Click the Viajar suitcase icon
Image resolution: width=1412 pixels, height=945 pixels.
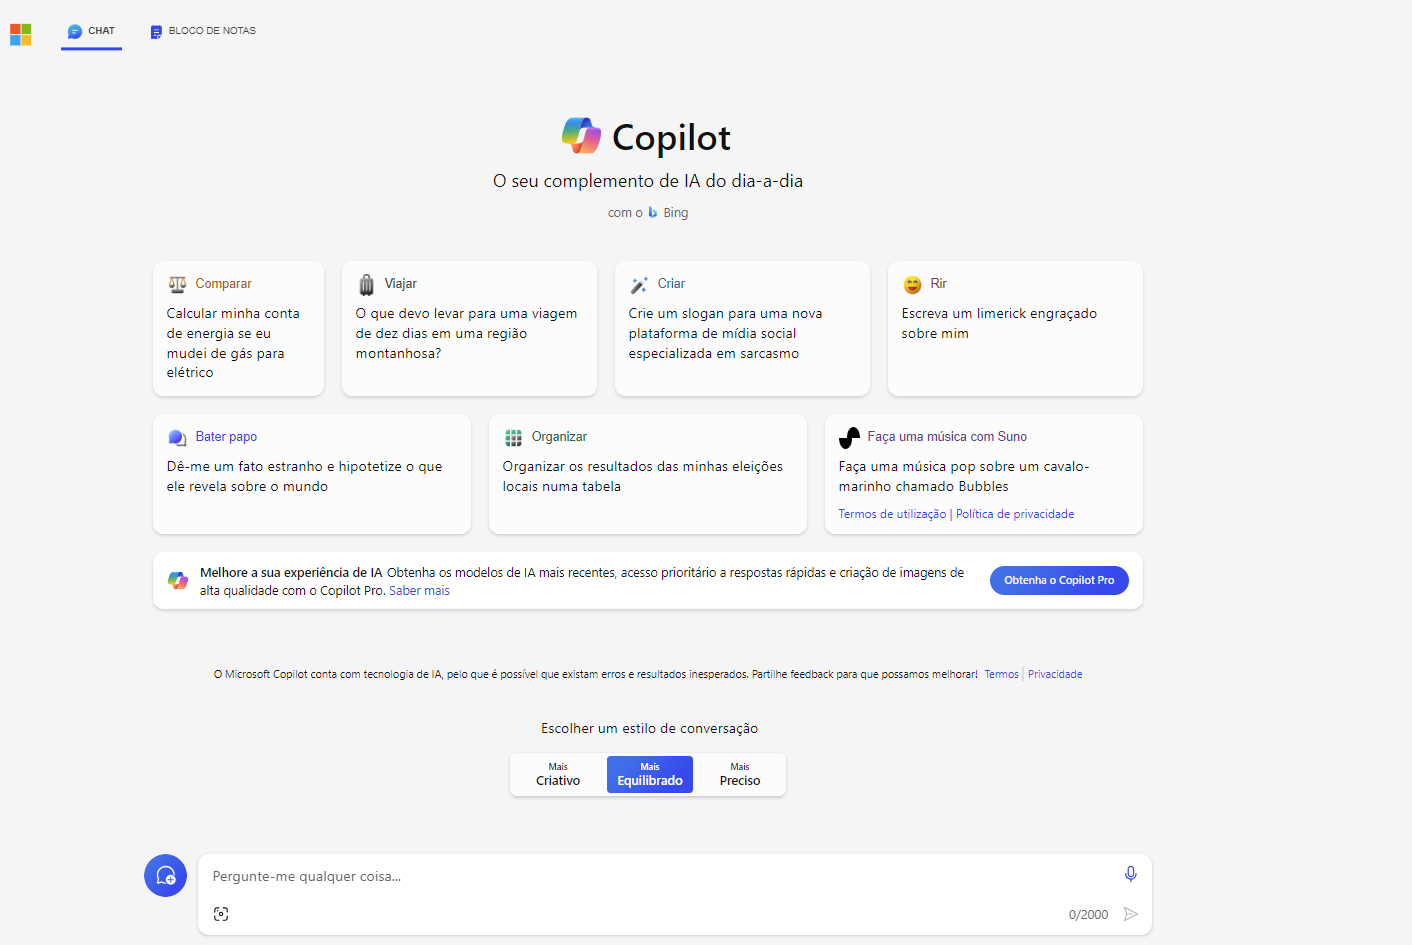[x=366, y=283]
